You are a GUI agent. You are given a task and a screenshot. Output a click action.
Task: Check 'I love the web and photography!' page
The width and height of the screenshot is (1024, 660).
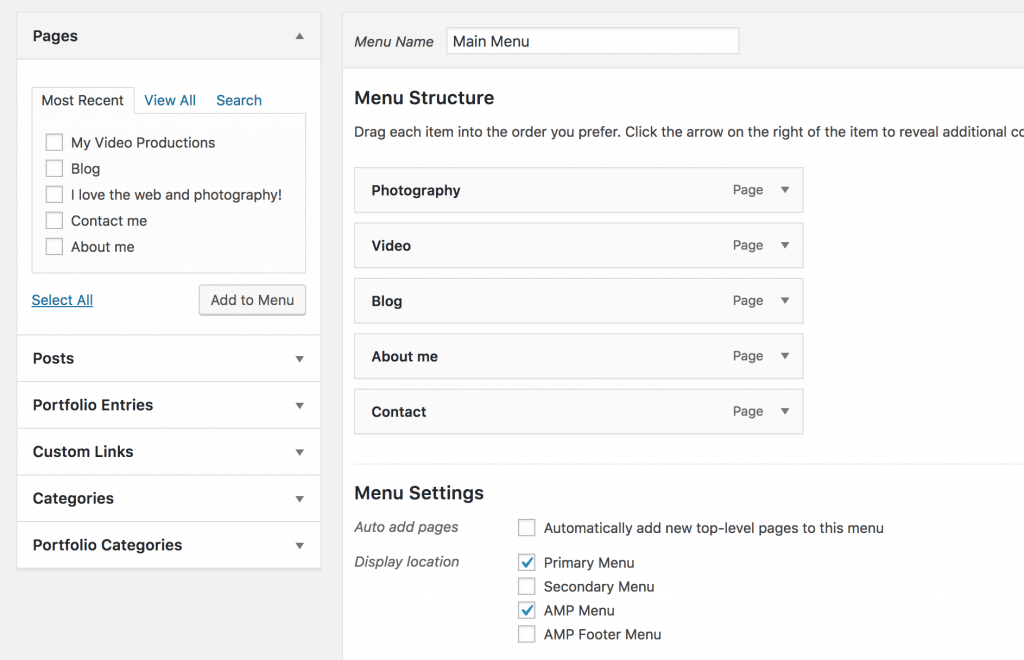click(54, 195)
